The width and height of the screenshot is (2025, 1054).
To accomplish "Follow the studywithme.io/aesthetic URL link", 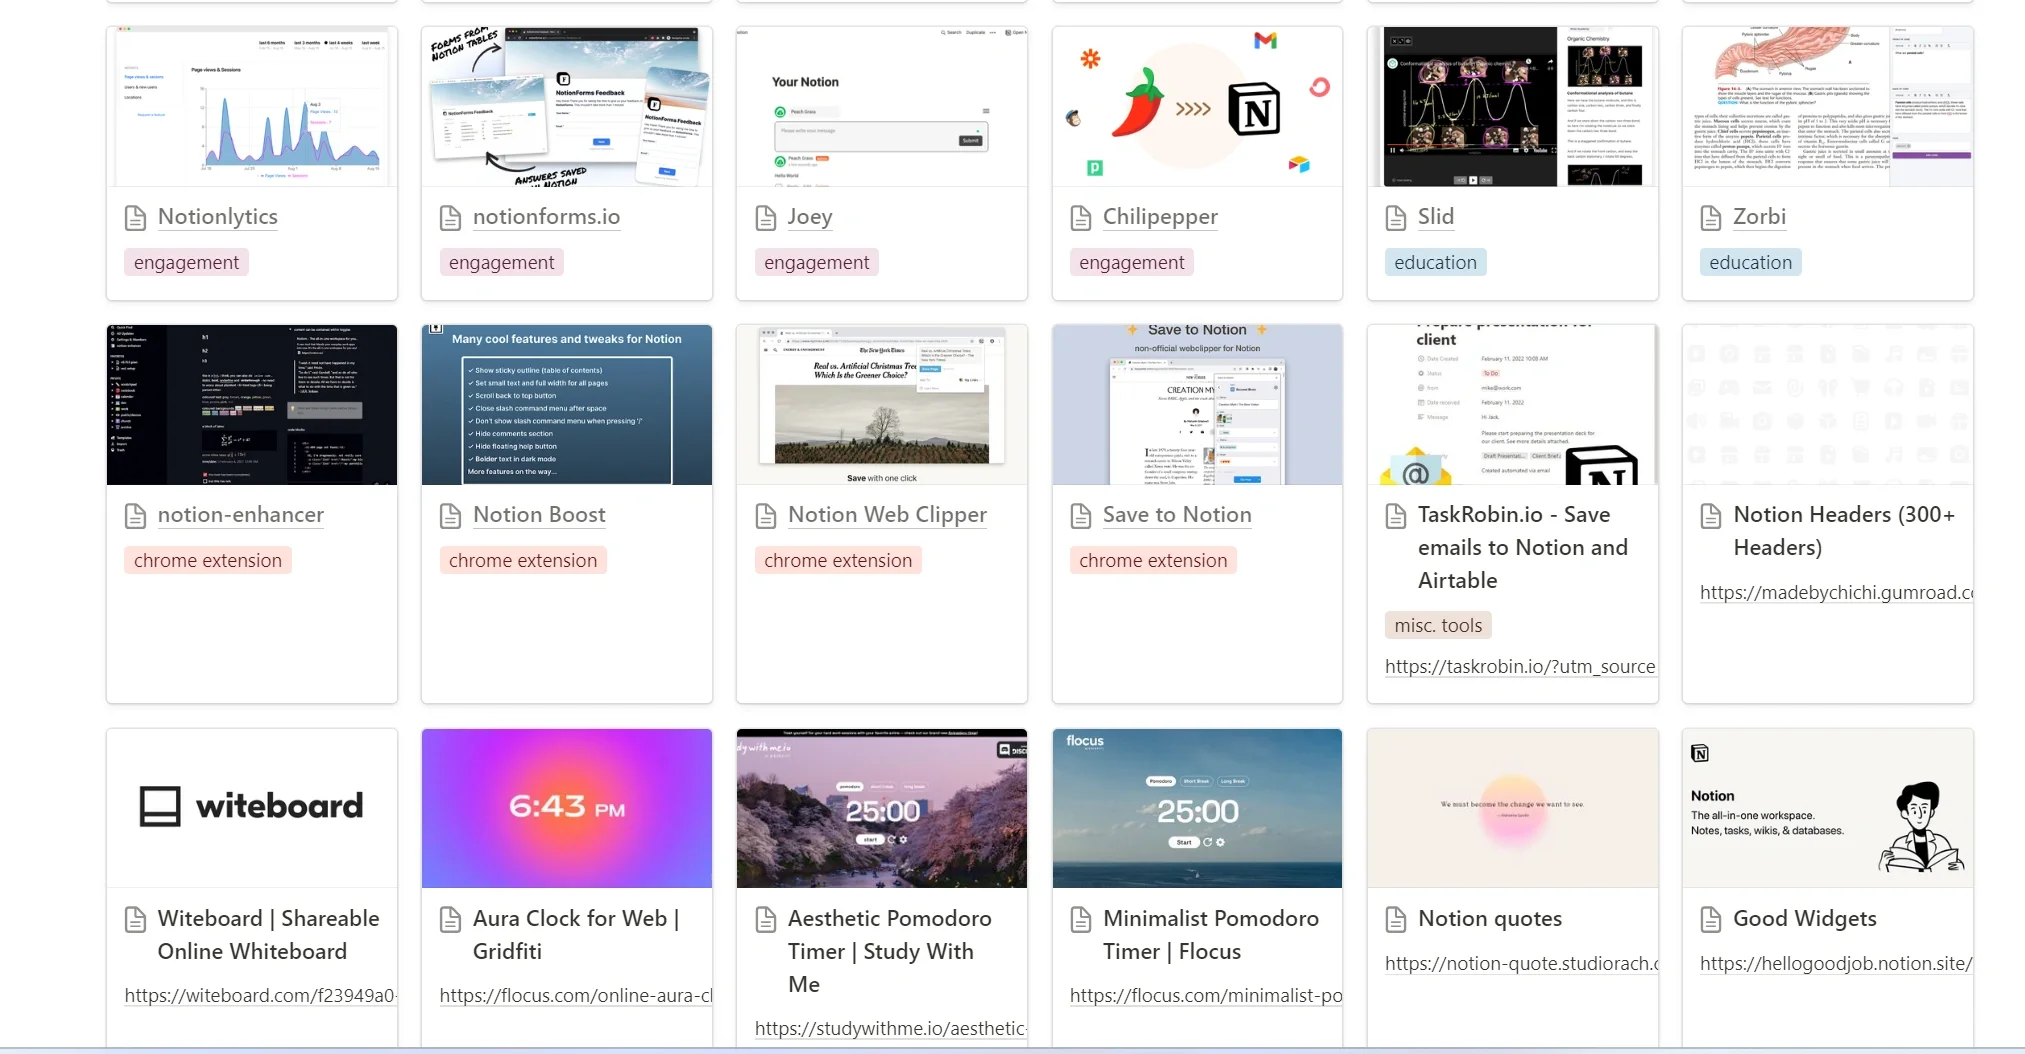I will pos(891,1029).
